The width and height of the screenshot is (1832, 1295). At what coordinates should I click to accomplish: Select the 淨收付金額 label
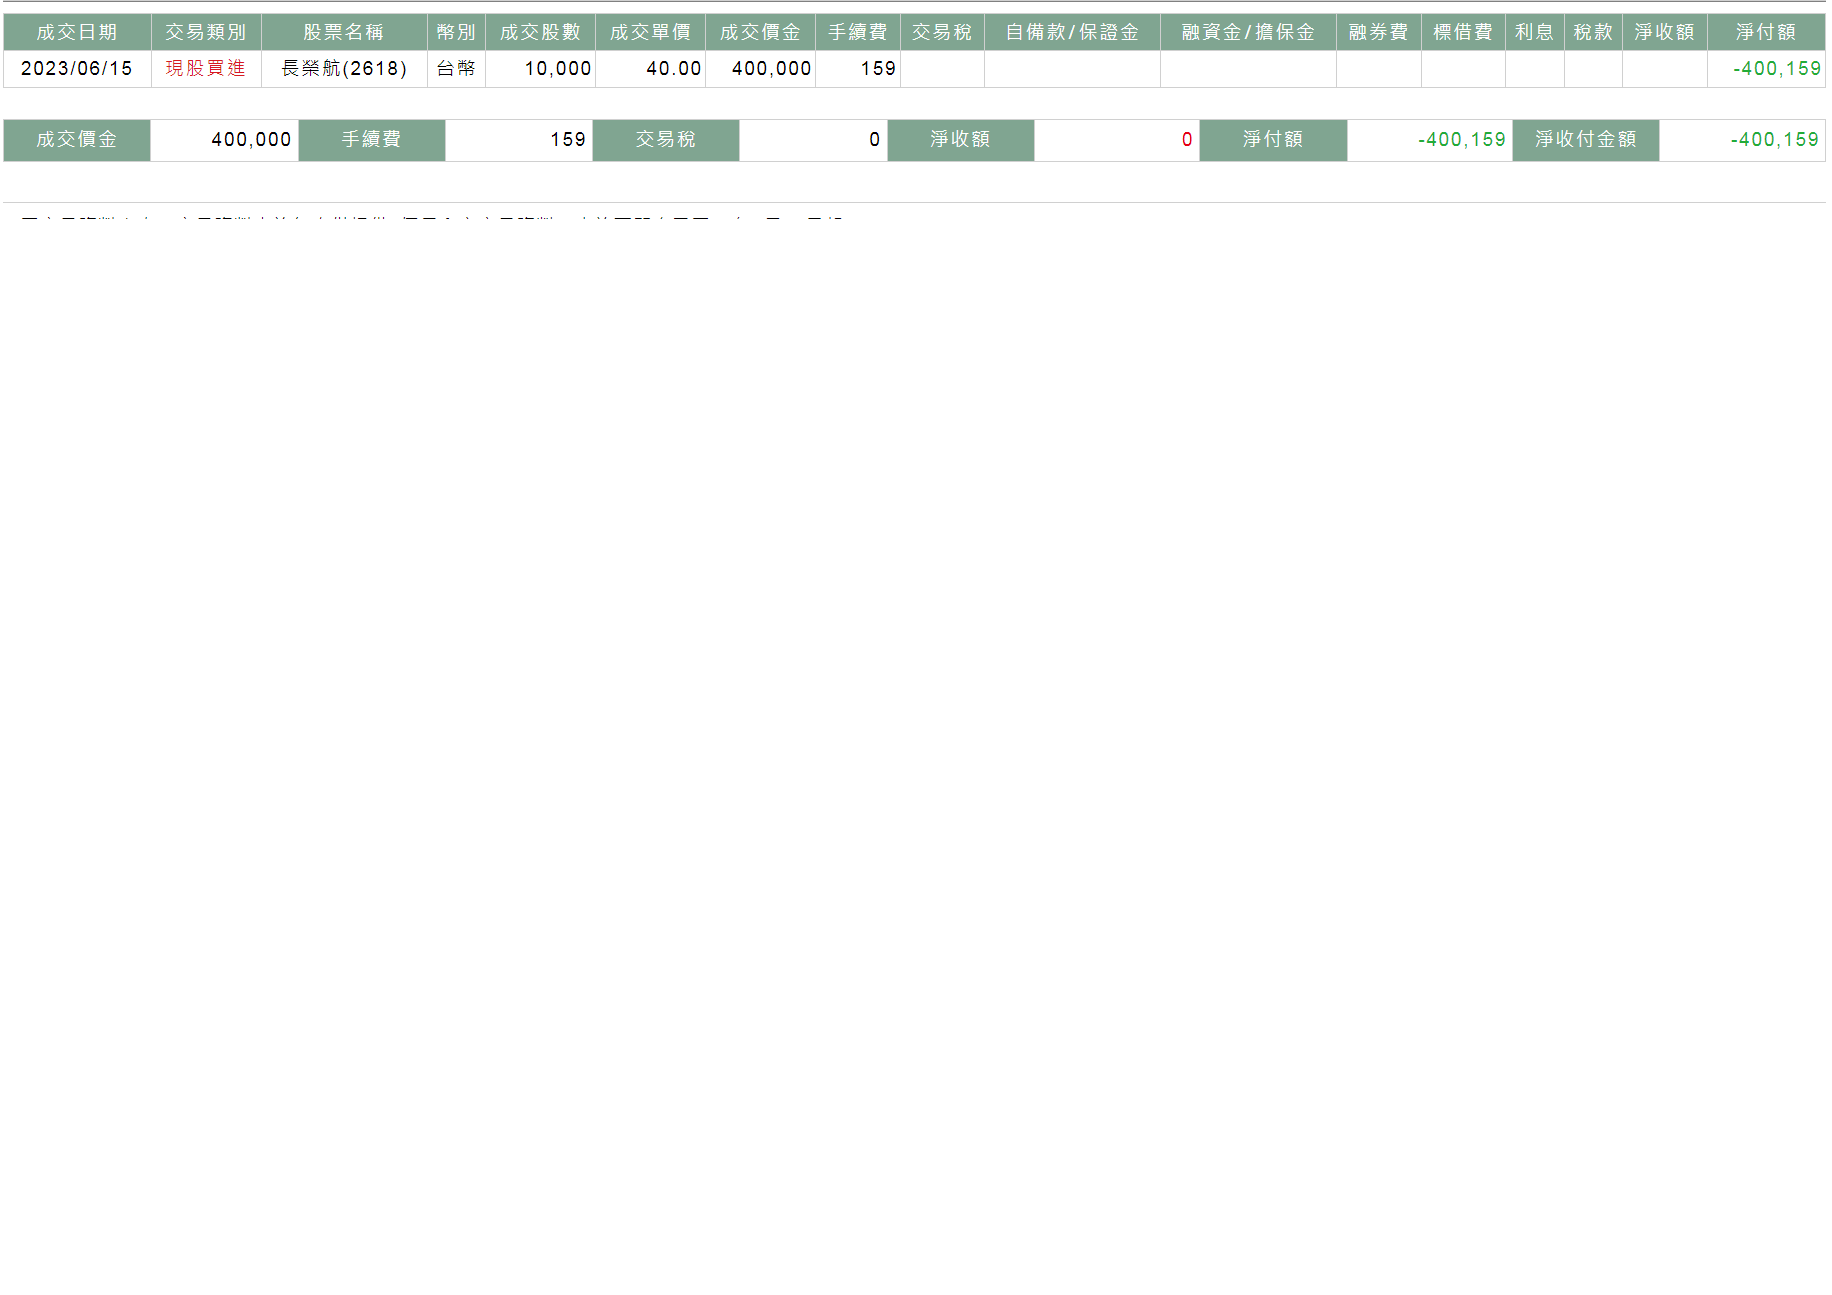(x=1586, y=140)
